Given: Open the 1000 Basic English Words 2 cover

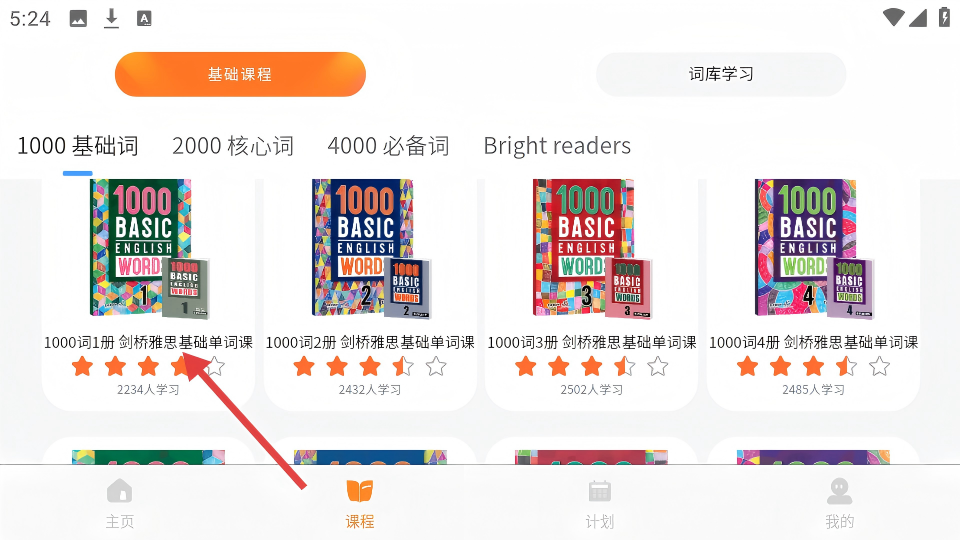Looking at the screenshot, I should click(370, 249).
